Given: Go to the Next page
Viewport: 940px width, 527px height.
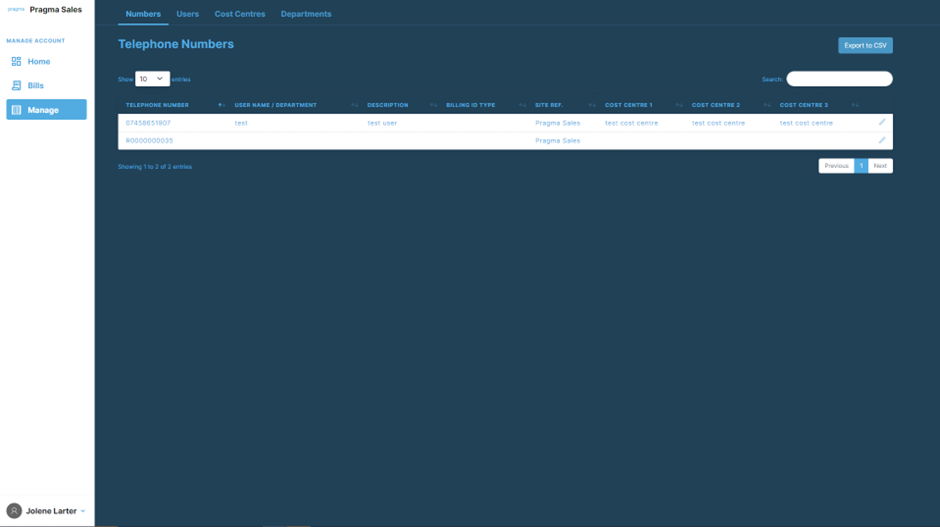Looking at the screenshot, I should (880, 166).
